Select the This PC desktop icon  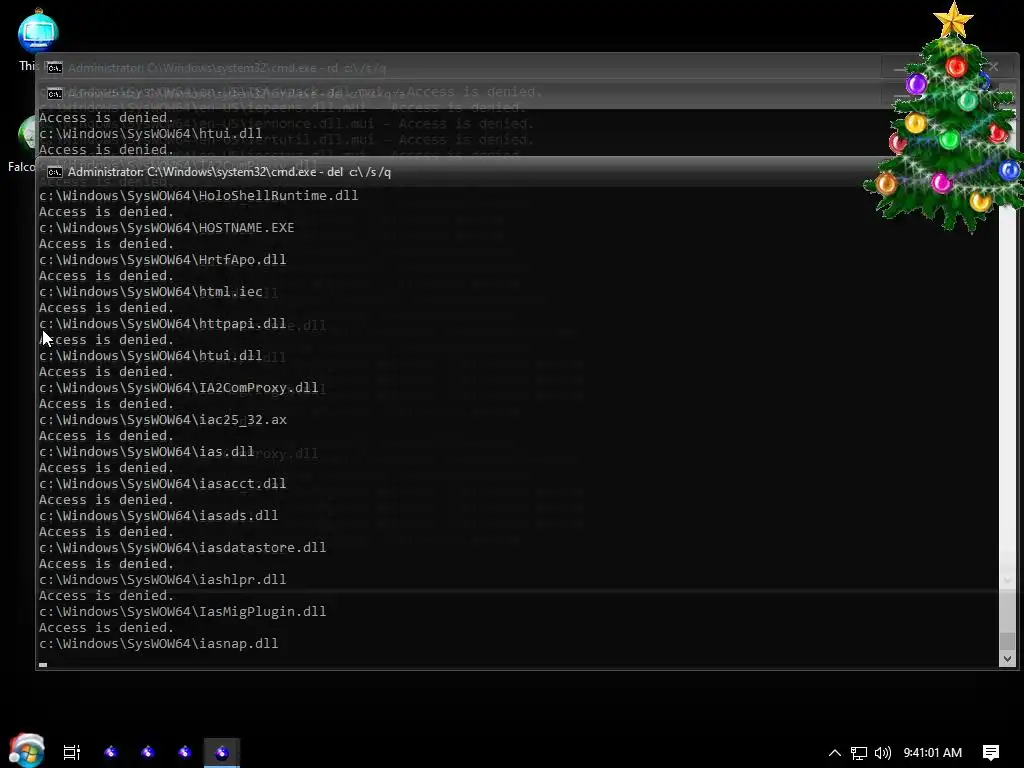click(38, 38)
